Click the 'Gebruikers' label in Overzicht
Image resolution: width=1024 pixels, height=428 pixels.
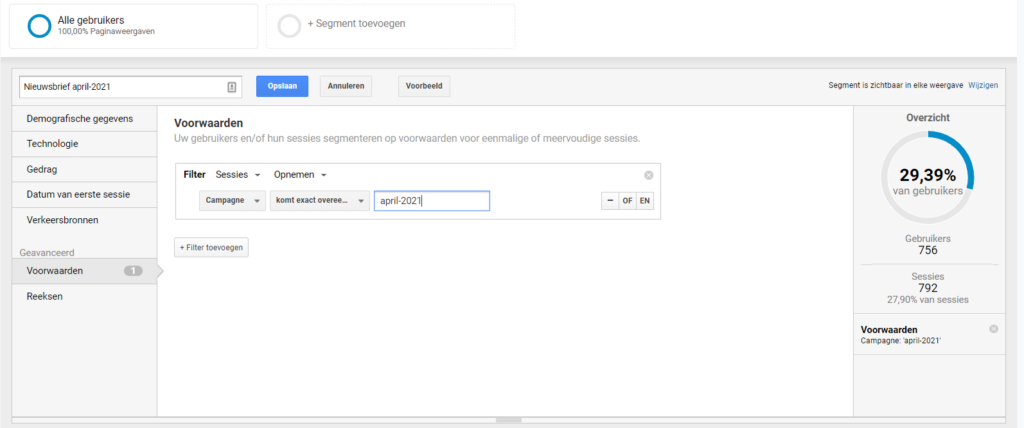pyautogui.click(x=927, y=239)
